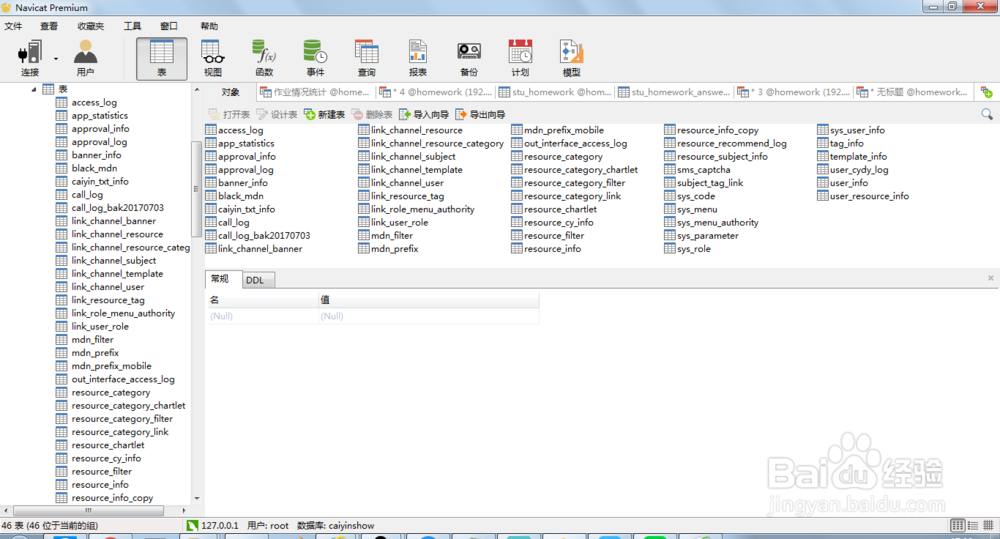Switch to the '* 3 @homework' query tab
Image resolution: width=1000 pixels, height=539 pixels.
(x=793, y=92)
